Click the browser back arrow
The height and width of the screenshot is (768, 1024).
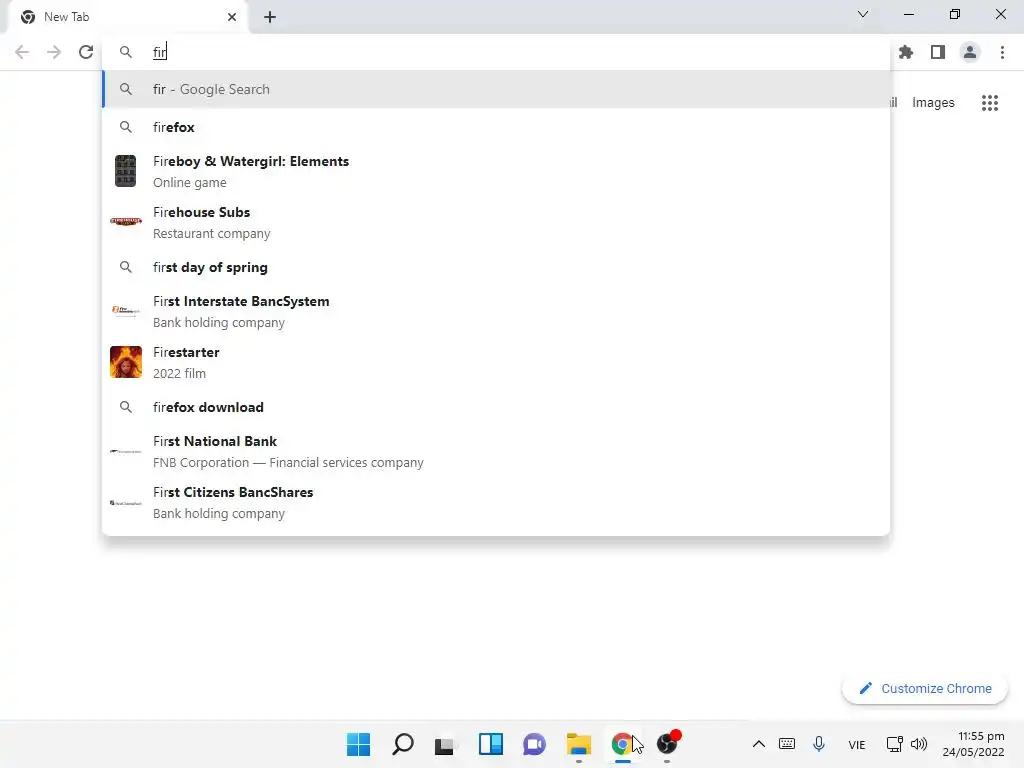coord(22,52)
